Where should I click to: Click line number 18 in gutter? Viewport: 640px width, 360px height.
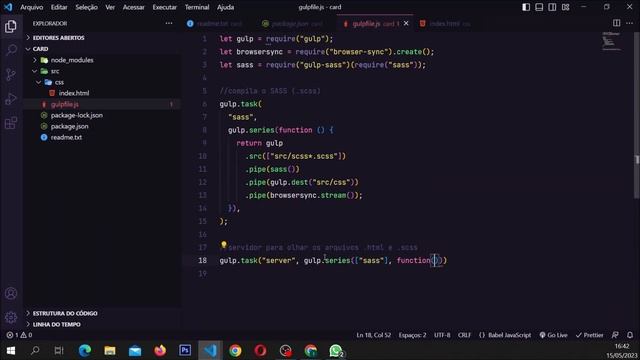(x=202, y=260)
